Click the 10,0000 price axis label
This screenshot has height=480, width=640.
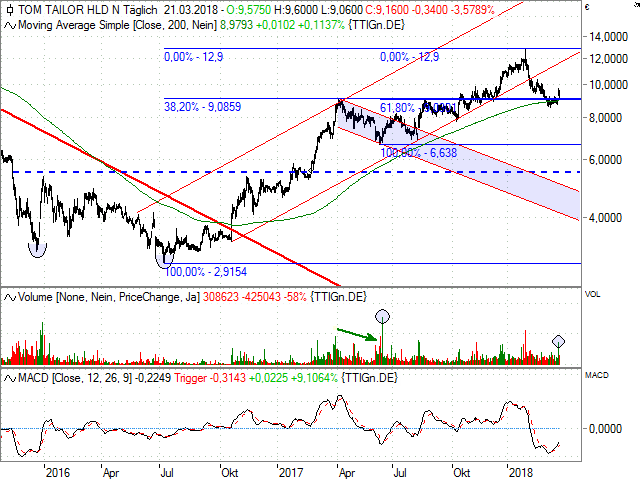[x=608, y=85]
